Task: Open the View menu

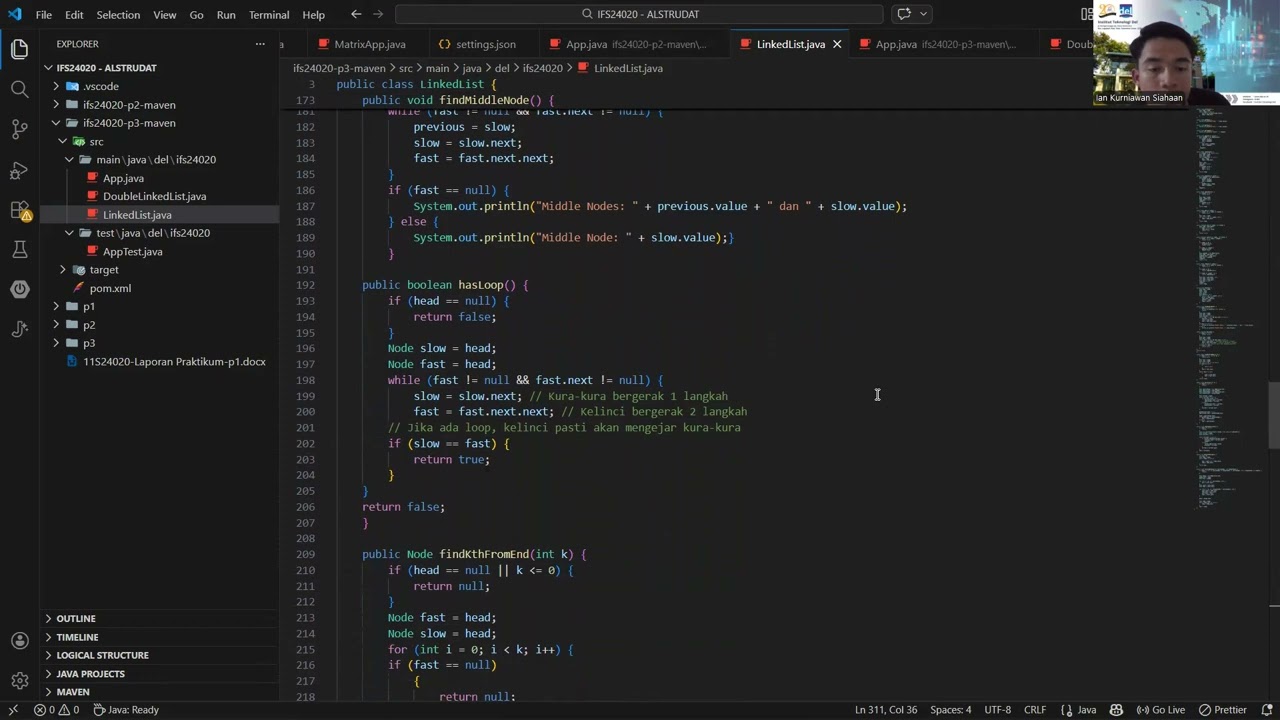Action: pos(165,14)
